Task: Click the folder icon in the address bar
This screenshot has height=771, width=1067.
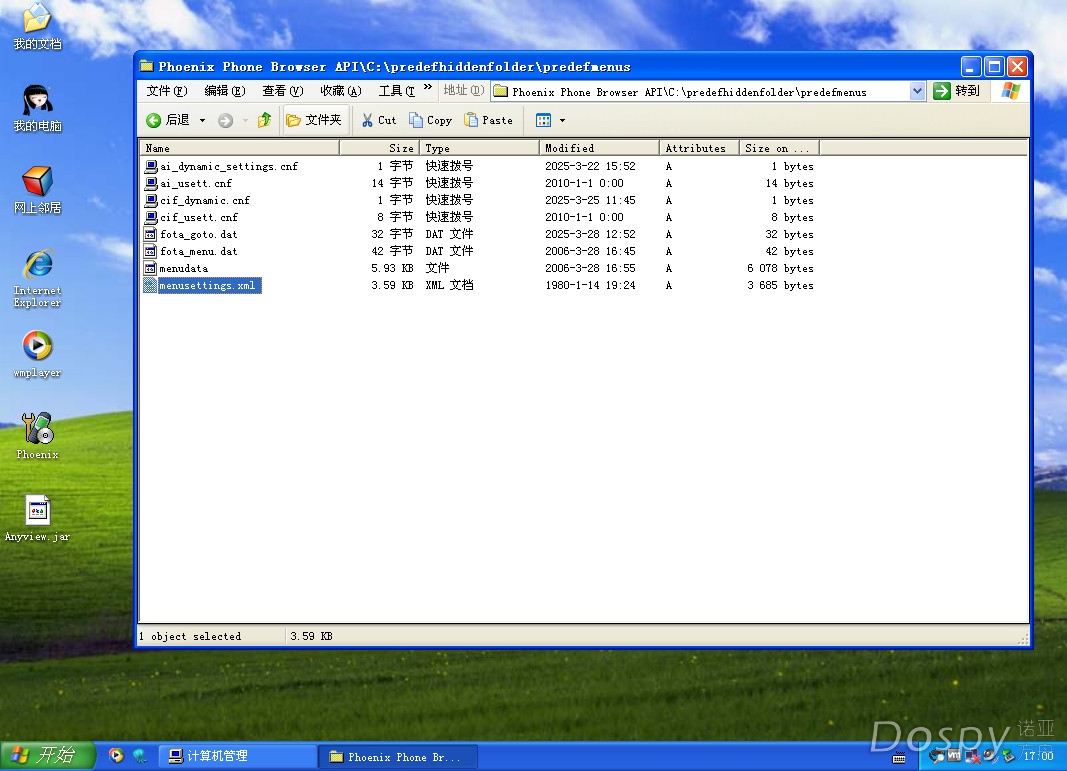Action: point(501,91)
